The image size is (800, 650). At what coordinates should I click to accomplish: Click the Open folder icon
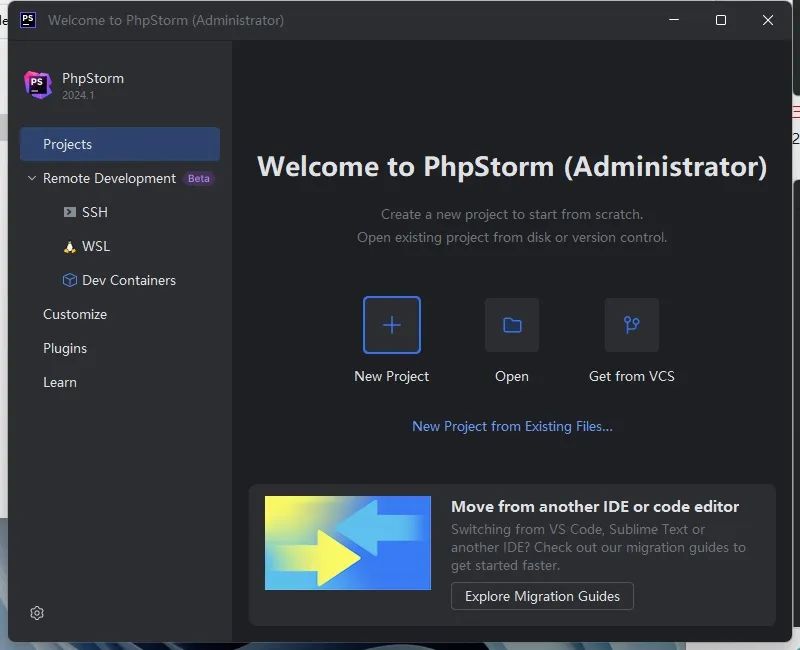tap(512, 325)
